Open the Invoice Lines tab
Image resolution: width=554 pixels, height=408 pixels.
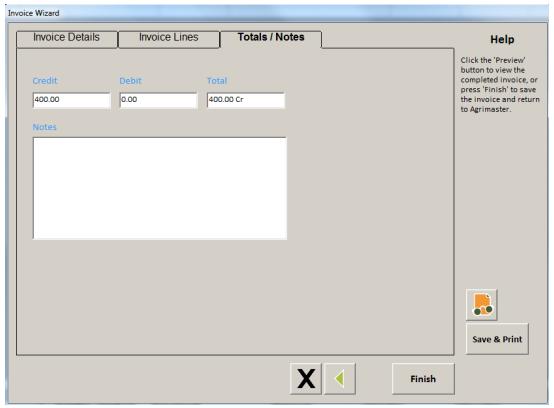click(169, 39)
